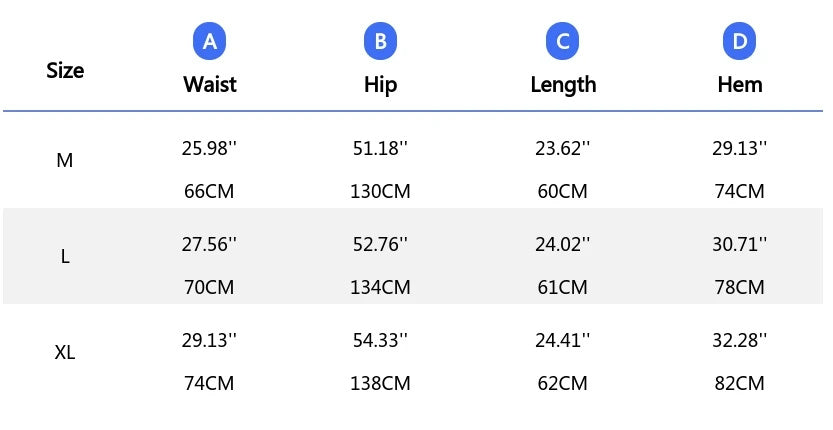Click the 66CM waist measurement
Image resolution: width=833 pixels, height=430 pixels.
coord(209,191)
